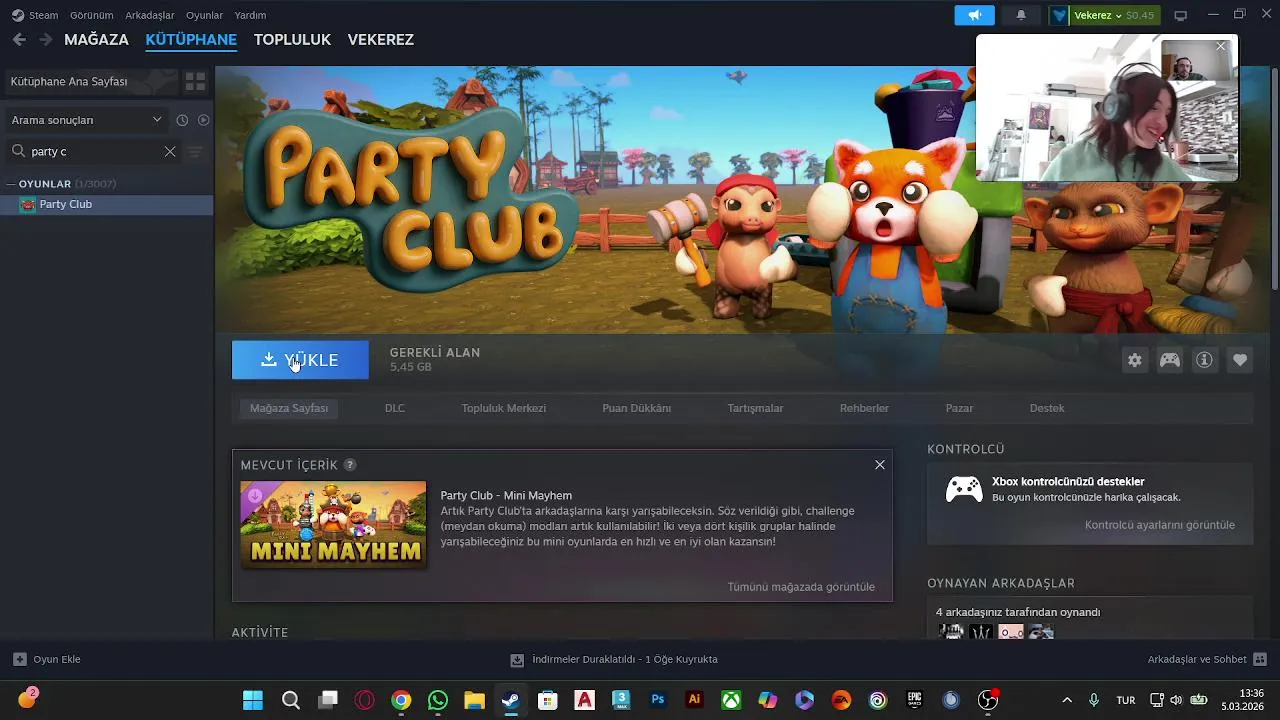Open Topluluk Merkezi tab

point(503,408)
